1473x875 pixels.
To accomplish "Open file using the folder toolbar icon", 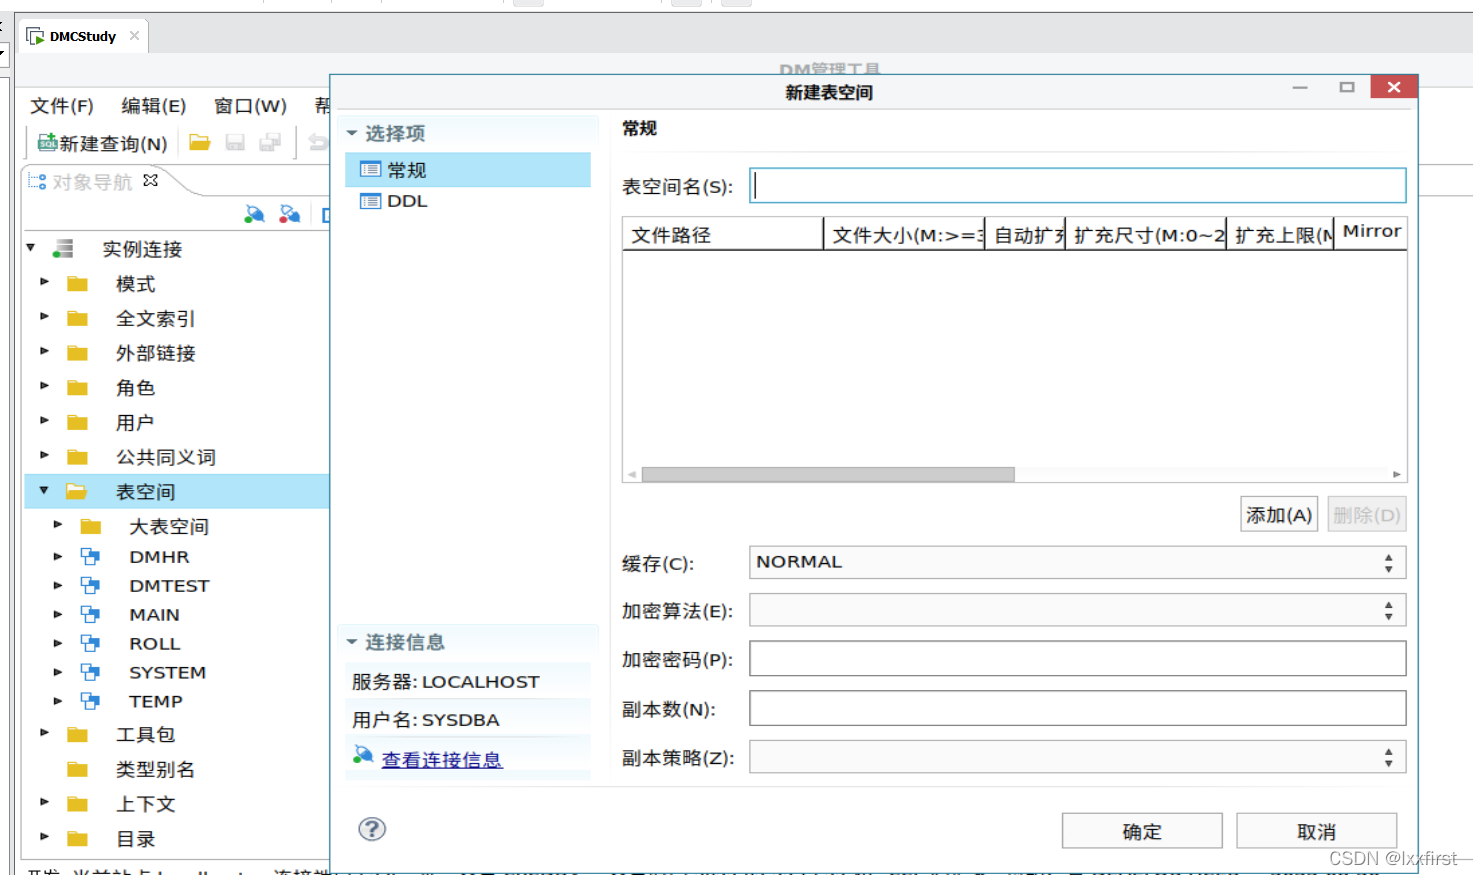I will [200, 143].
